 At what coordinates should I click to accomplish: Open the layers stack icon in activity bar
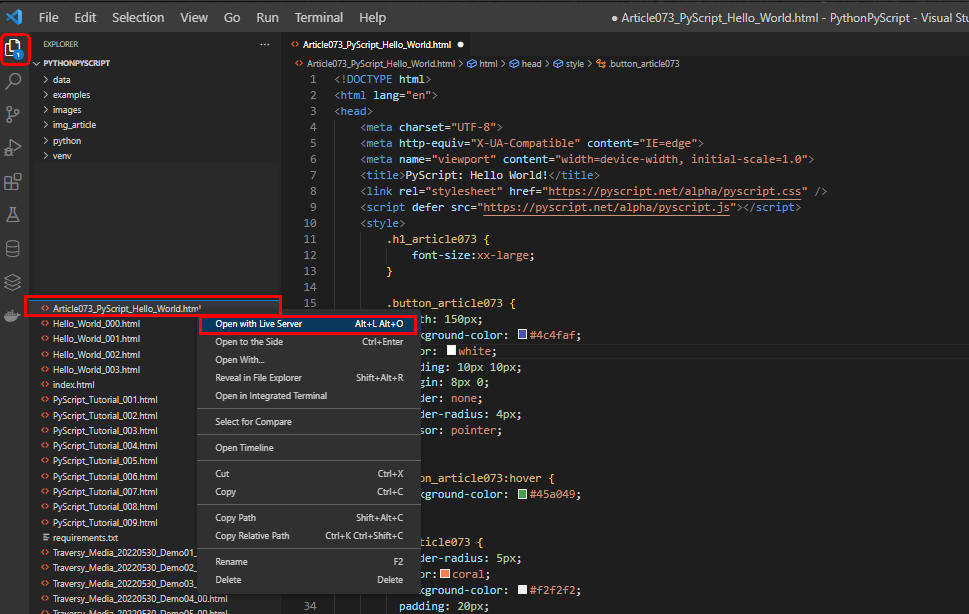pyautogui.click(x=13, y=282)
